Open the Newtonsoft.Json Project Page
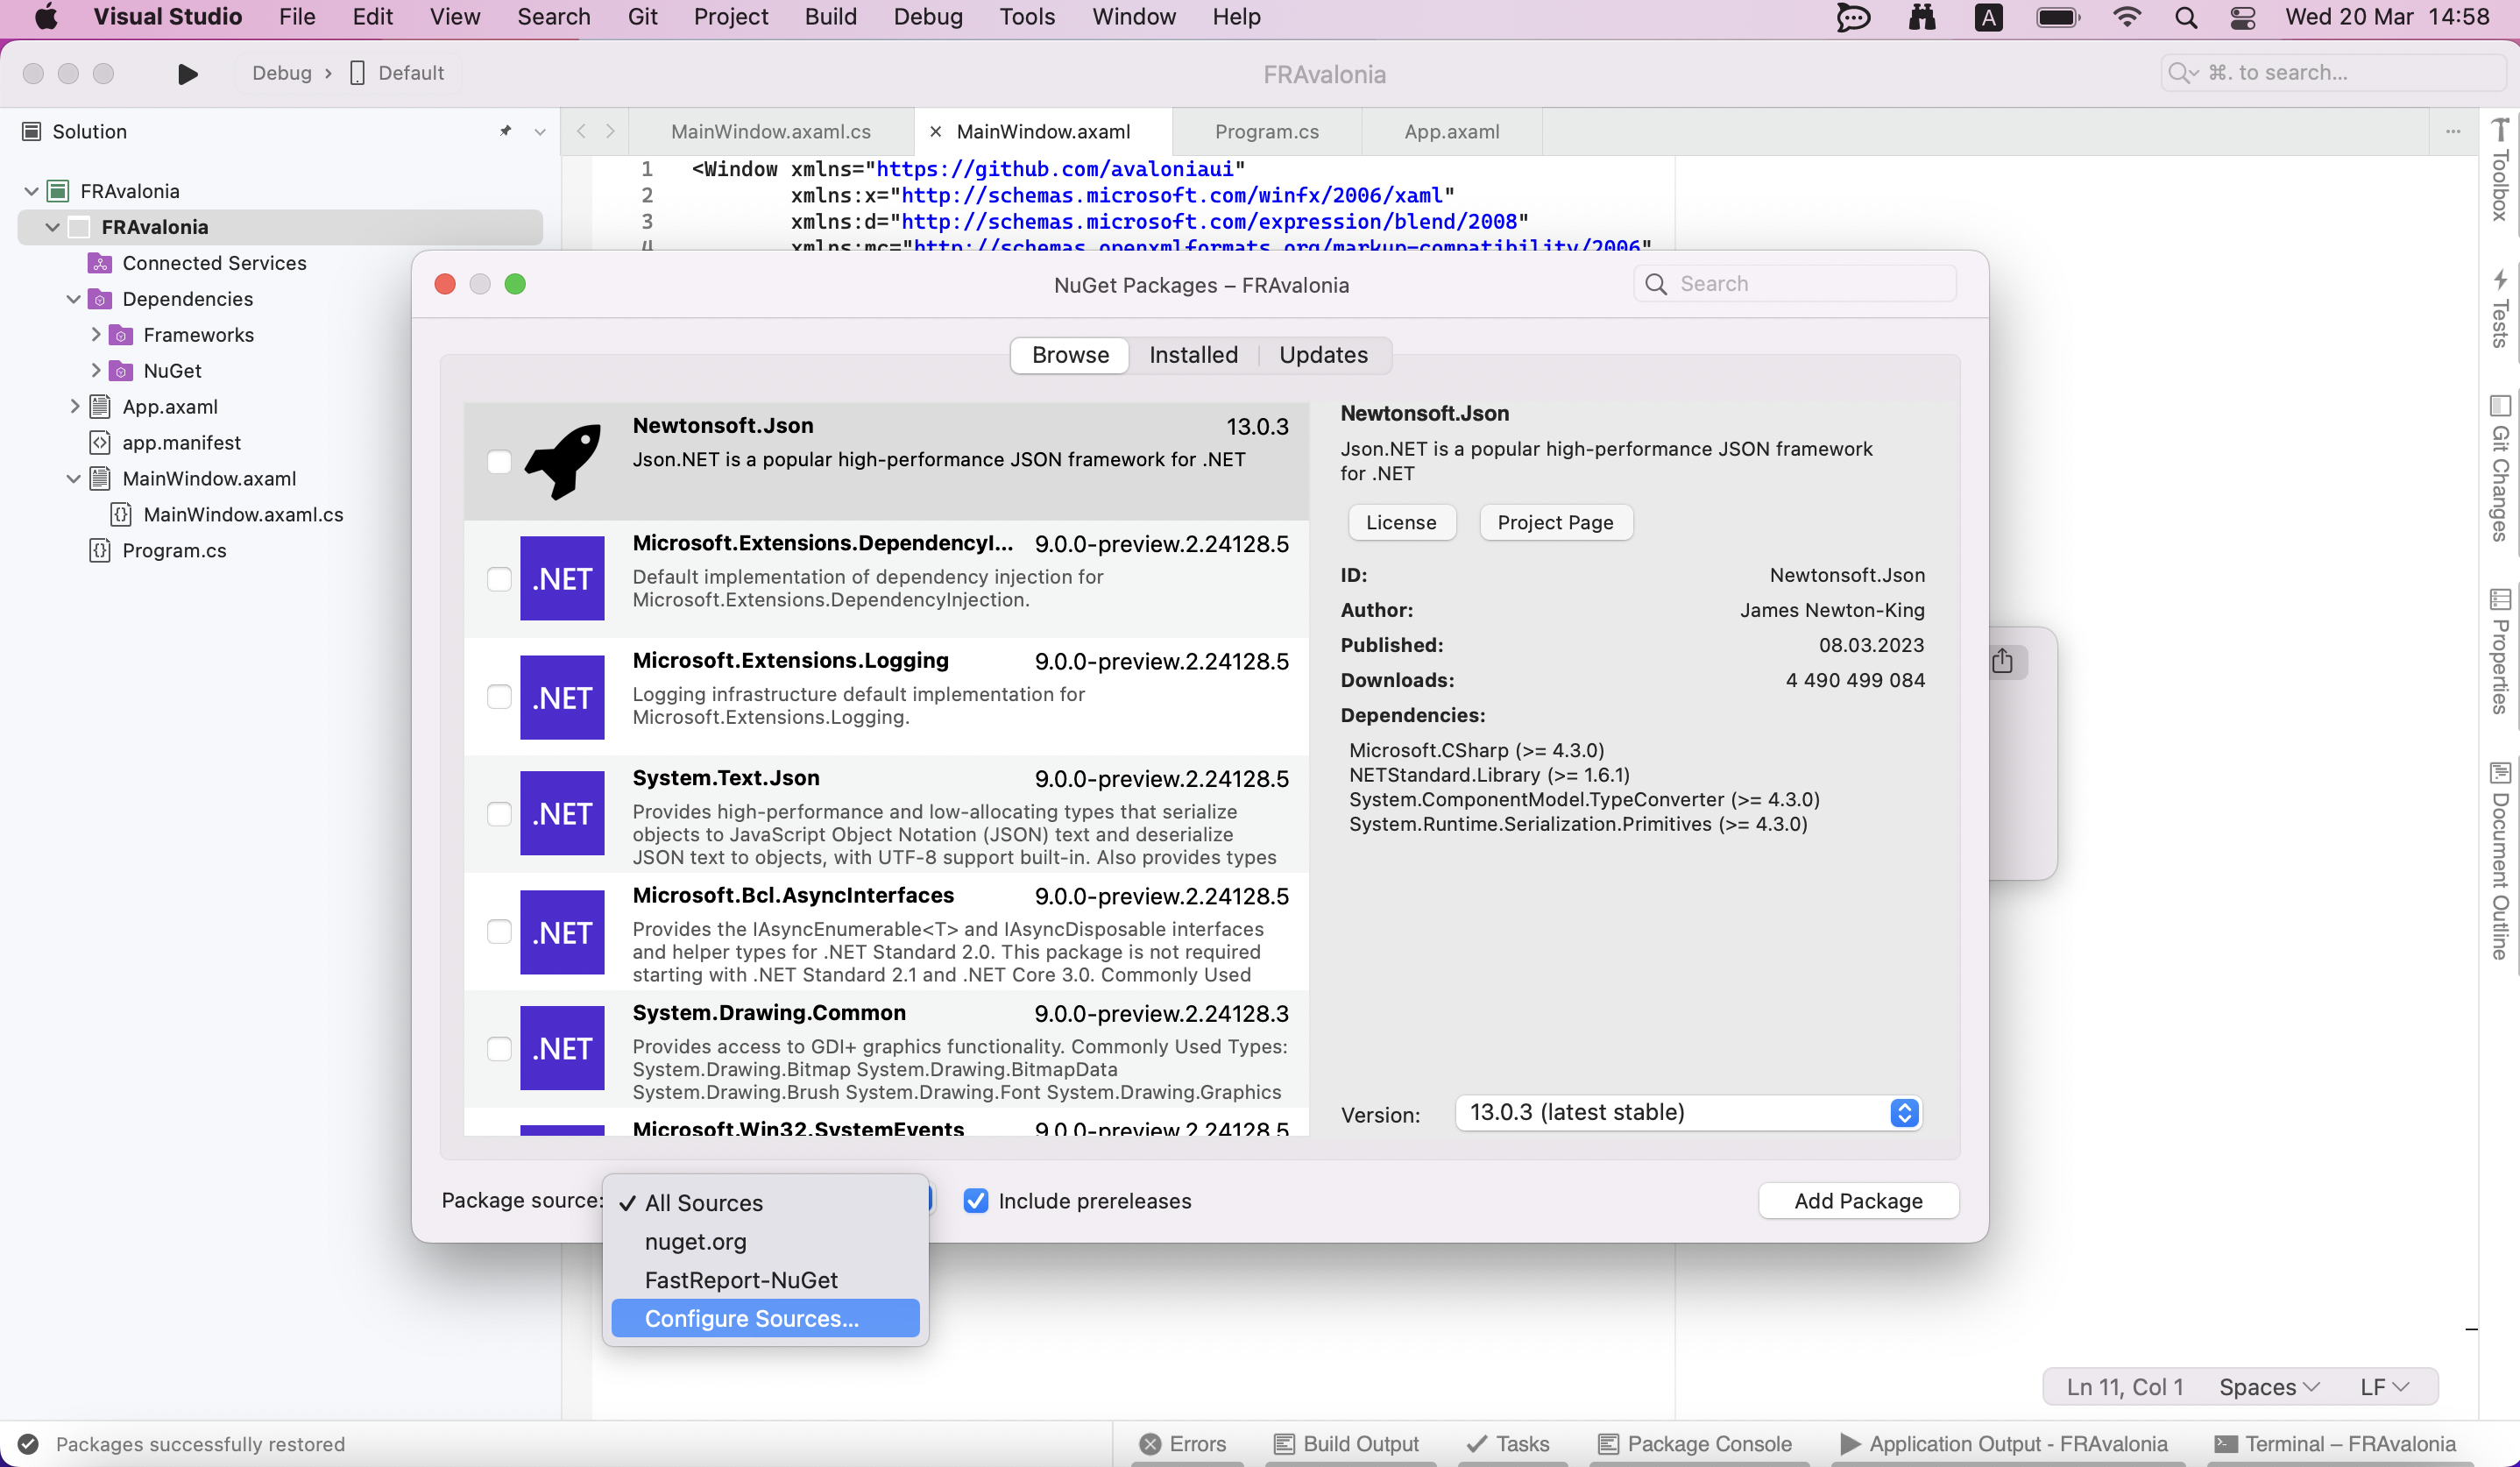This screenshot has width=2520, height=1467. 1555,522
